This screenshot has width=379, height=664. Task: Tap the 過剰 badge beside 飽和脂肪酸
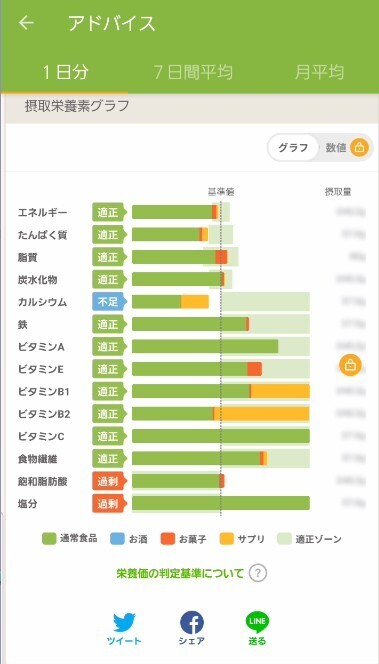tap(108, 481)
